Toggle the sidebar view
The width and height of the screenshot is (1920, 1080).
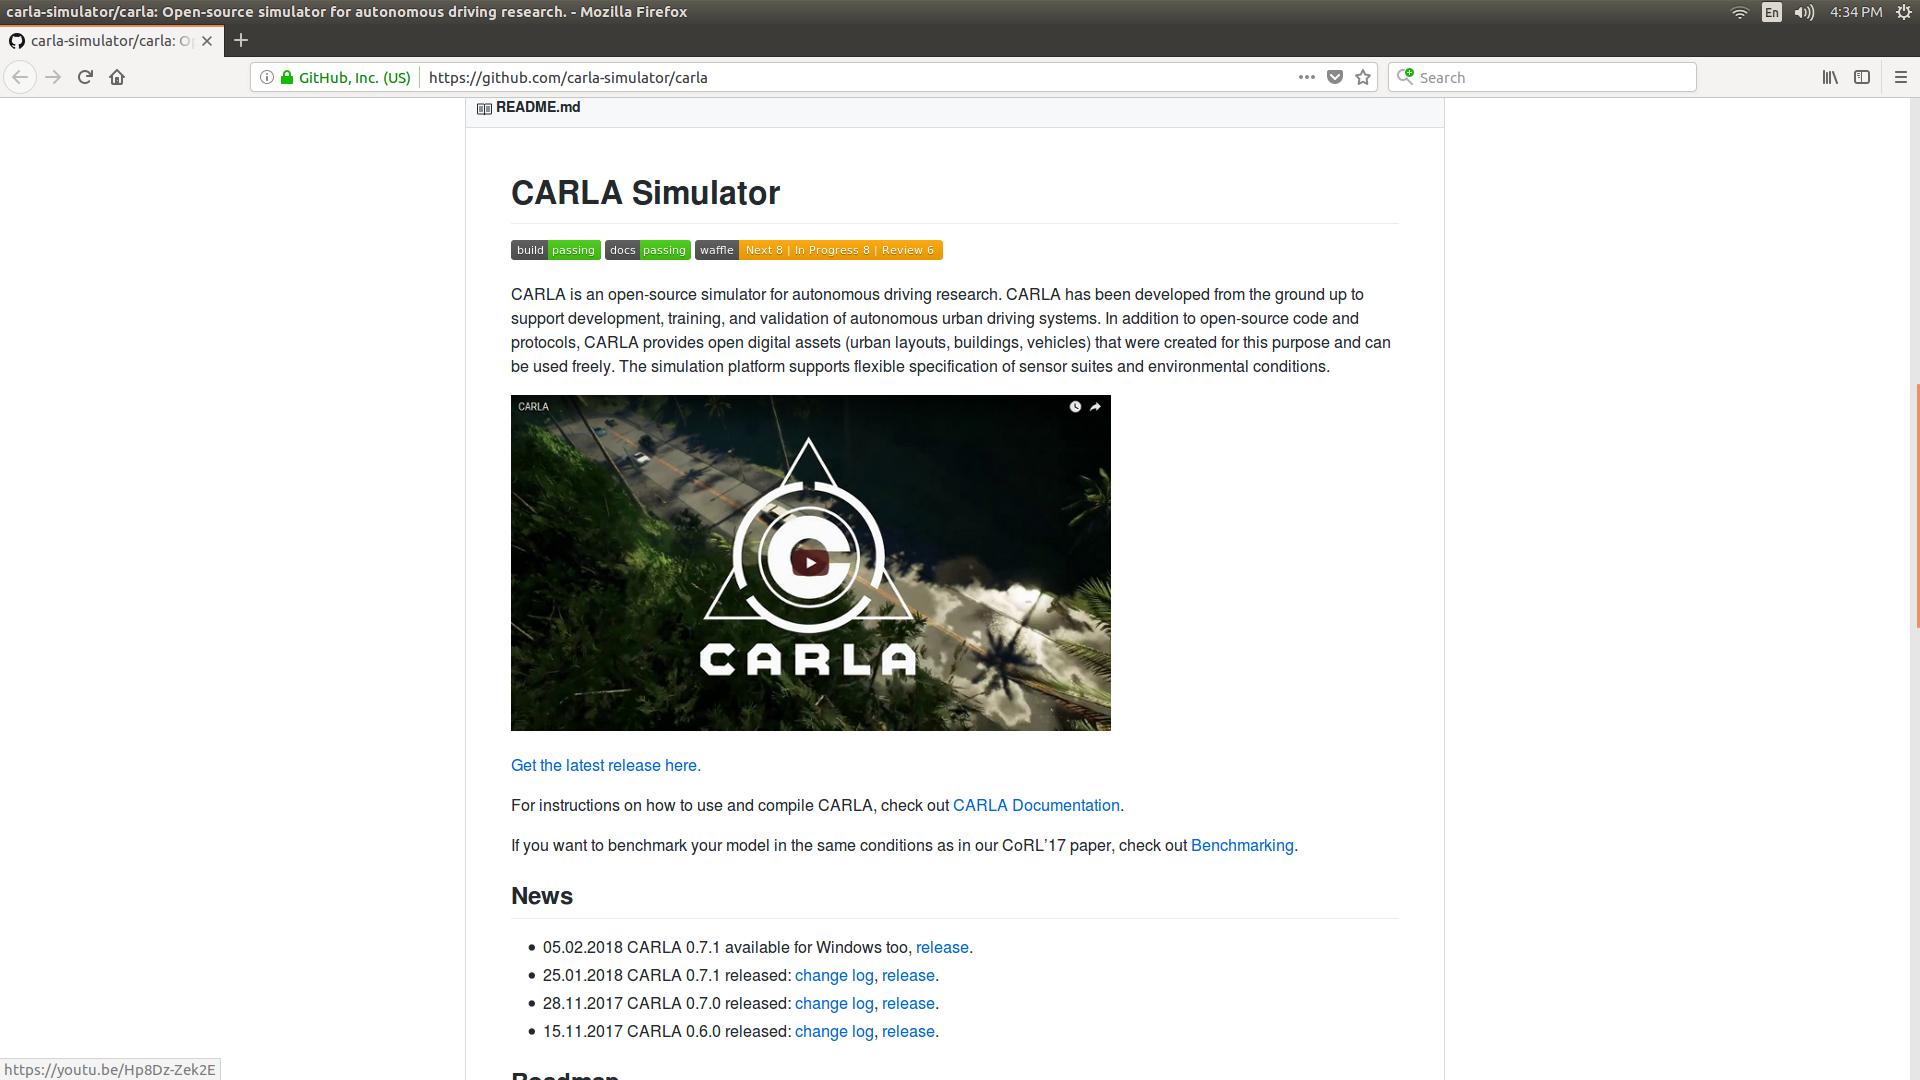point(1862,77)
